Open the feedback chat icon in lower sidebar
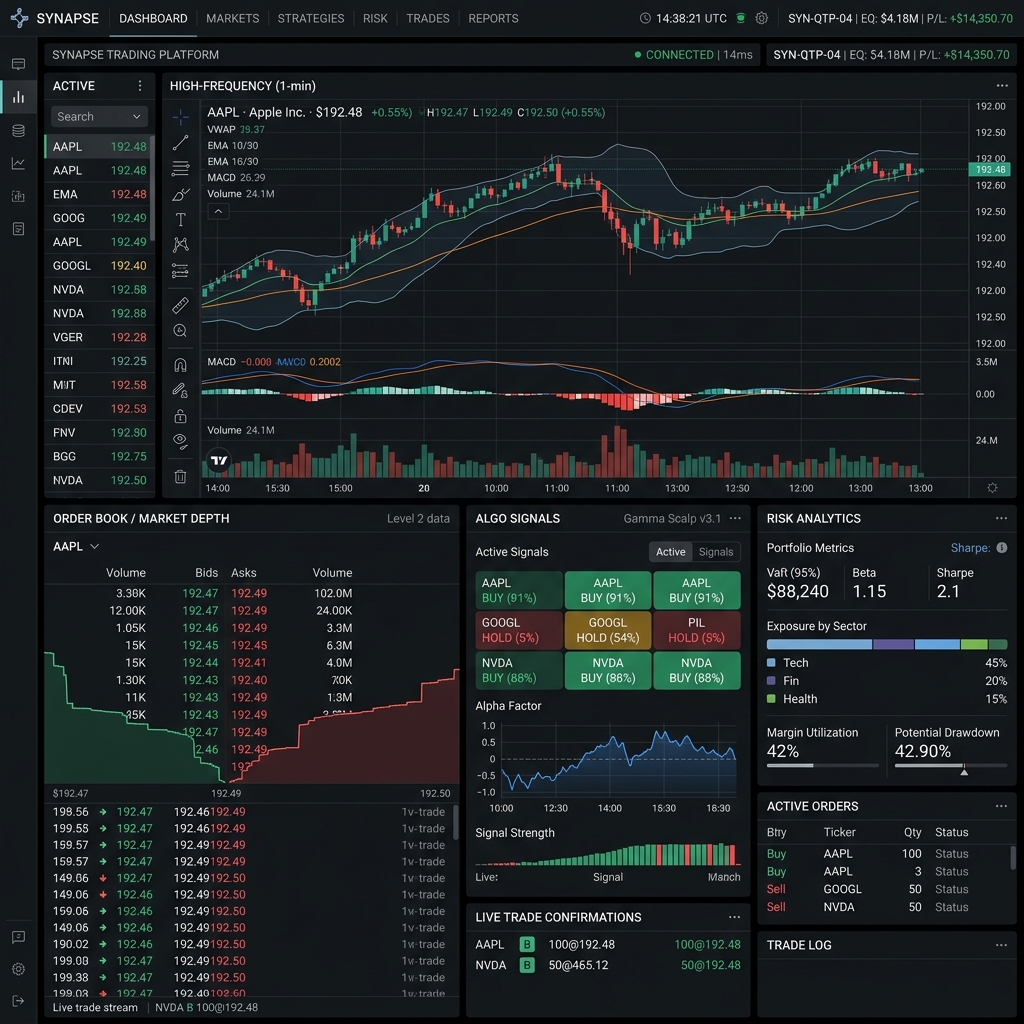The width and height of the screenshot is (1024, 1024). click(x=18, y=937)
